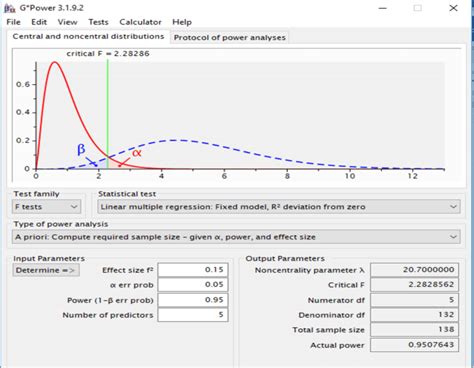Click the blue β label in the plot

pyautogui.click(x=81, y=149)
